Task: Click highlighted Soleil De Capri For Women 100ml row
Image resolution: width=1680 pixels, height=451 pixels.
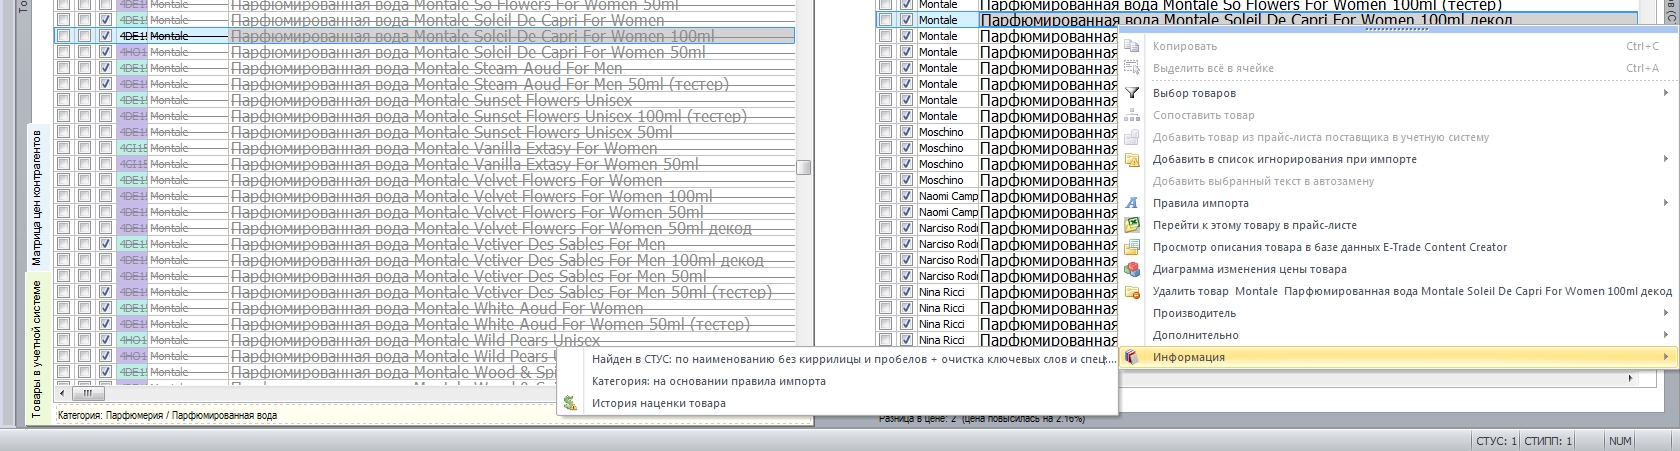Action: [x=425, y=36]
